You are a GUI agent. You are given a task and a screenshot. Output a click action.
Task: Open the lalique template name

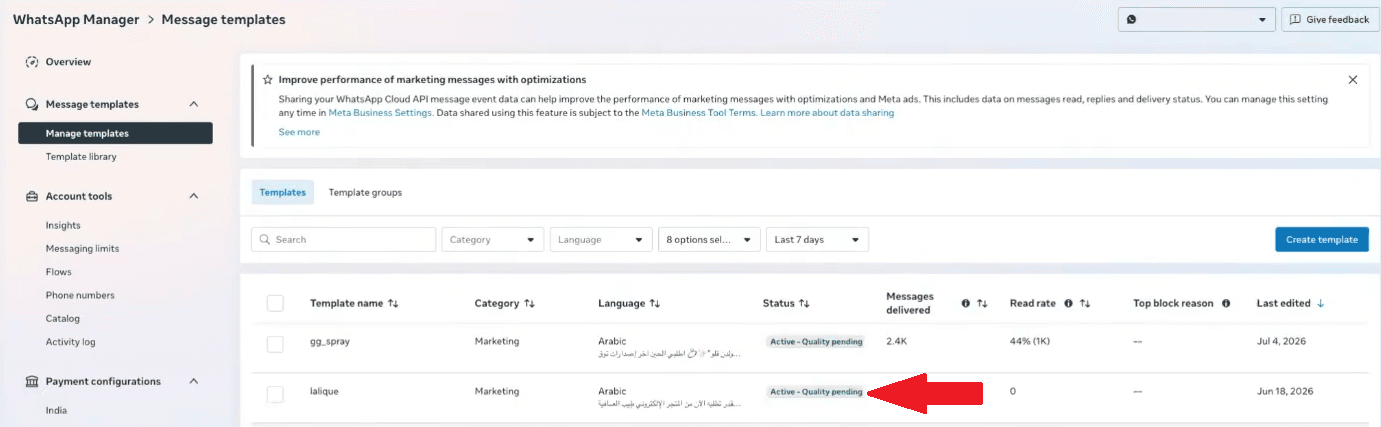coord(325,392)
